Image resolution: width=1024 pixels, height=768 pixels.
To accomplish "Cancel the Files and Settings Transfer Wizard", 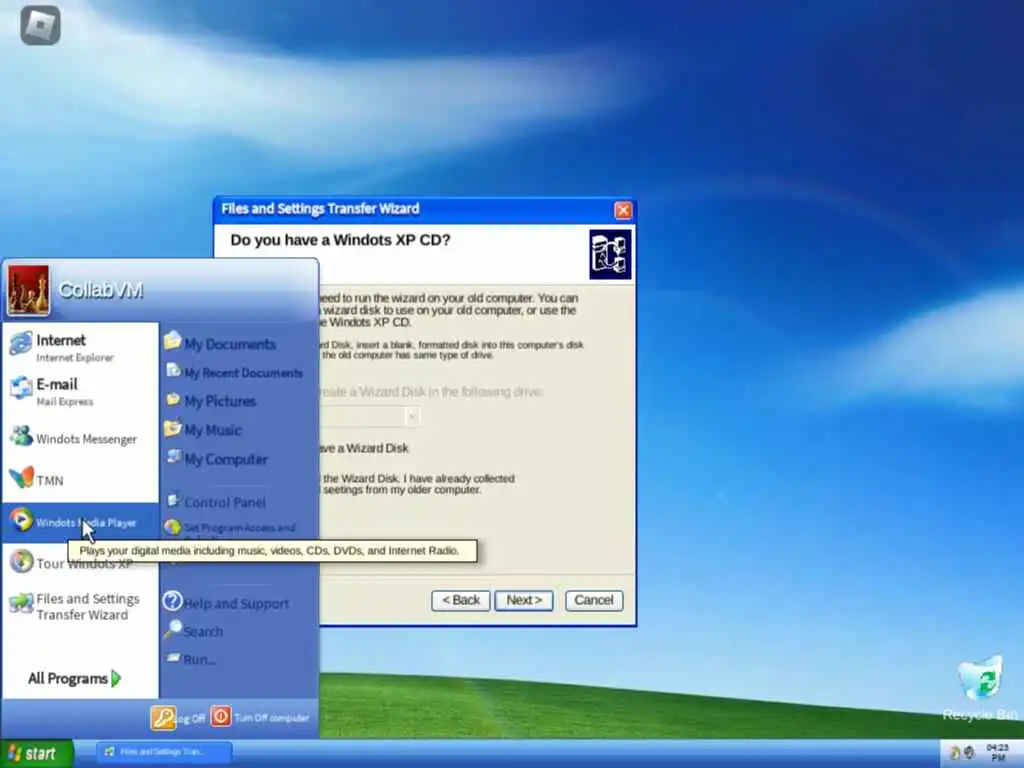I will (x=594, y=600).
